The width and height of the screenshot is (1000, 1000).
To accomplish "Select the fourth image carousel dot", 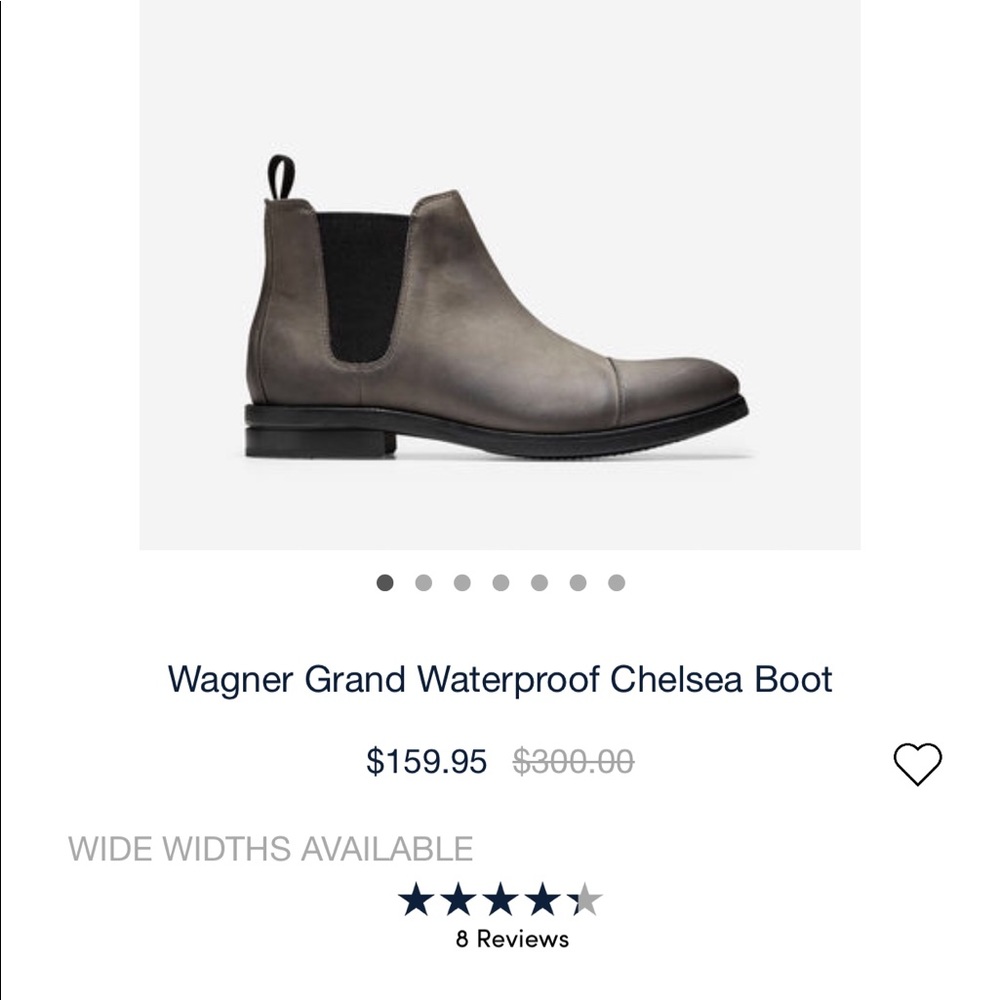I will click(x=500, y=580).
